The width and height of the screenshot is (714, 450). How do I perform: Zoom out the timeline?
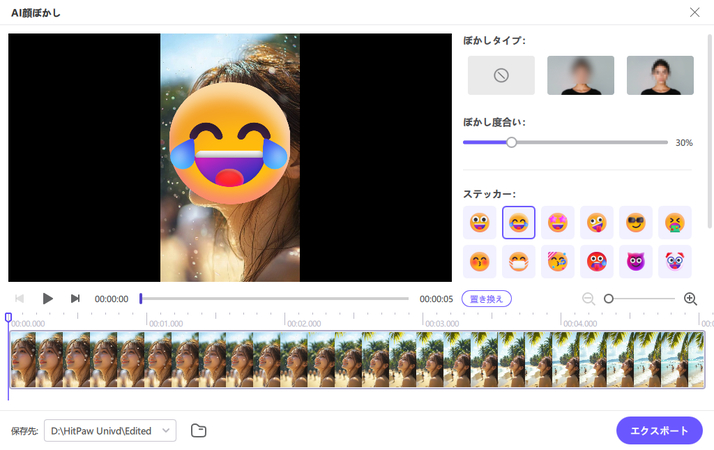coord(588,299)
